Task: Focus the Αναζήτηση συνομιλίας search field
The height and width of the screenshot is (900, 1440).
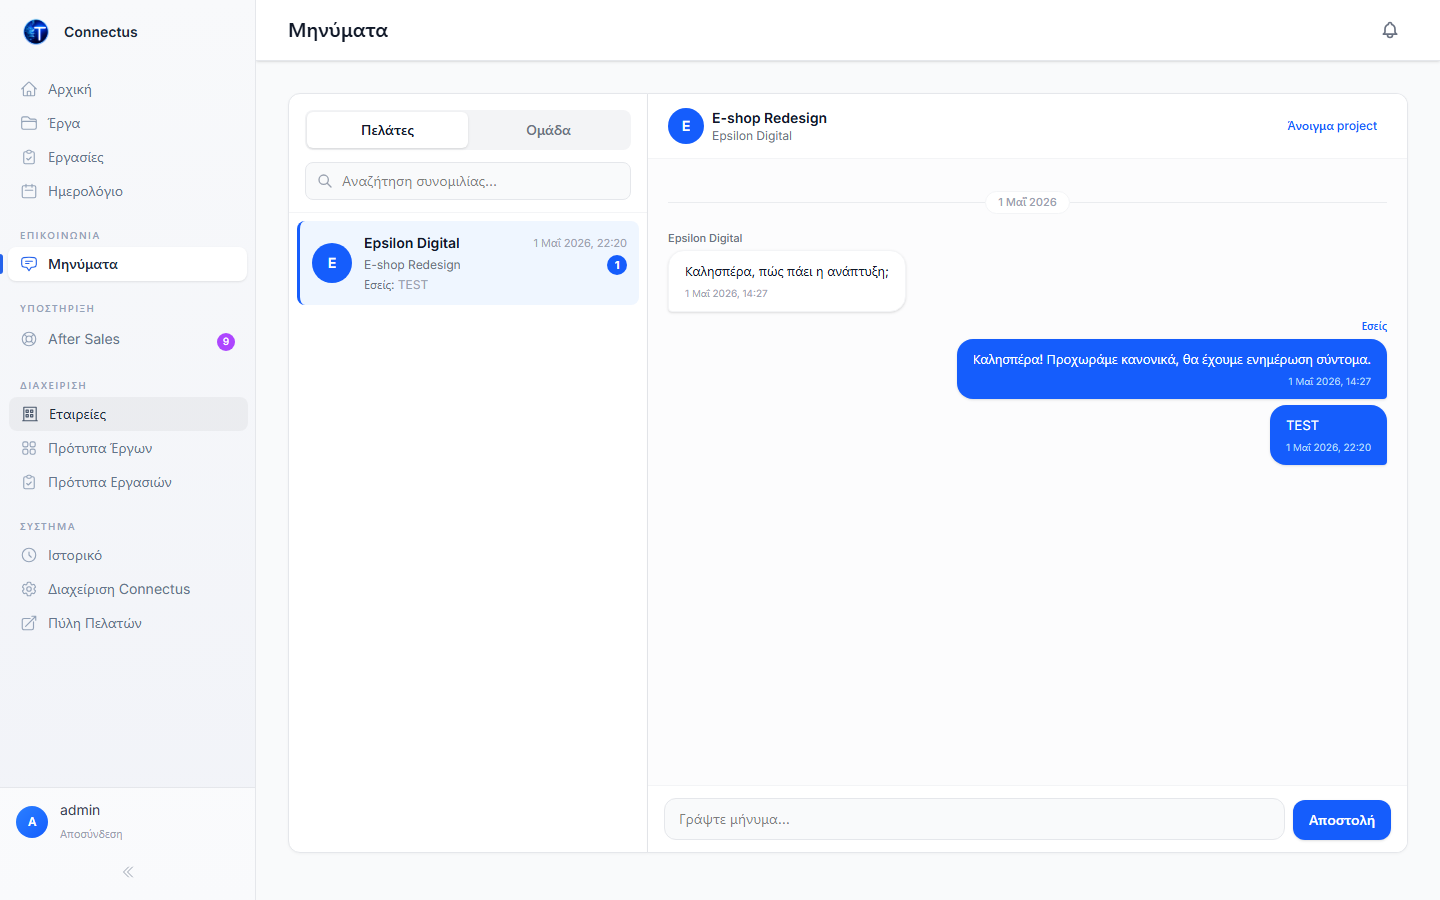Action: pos(468,181)
